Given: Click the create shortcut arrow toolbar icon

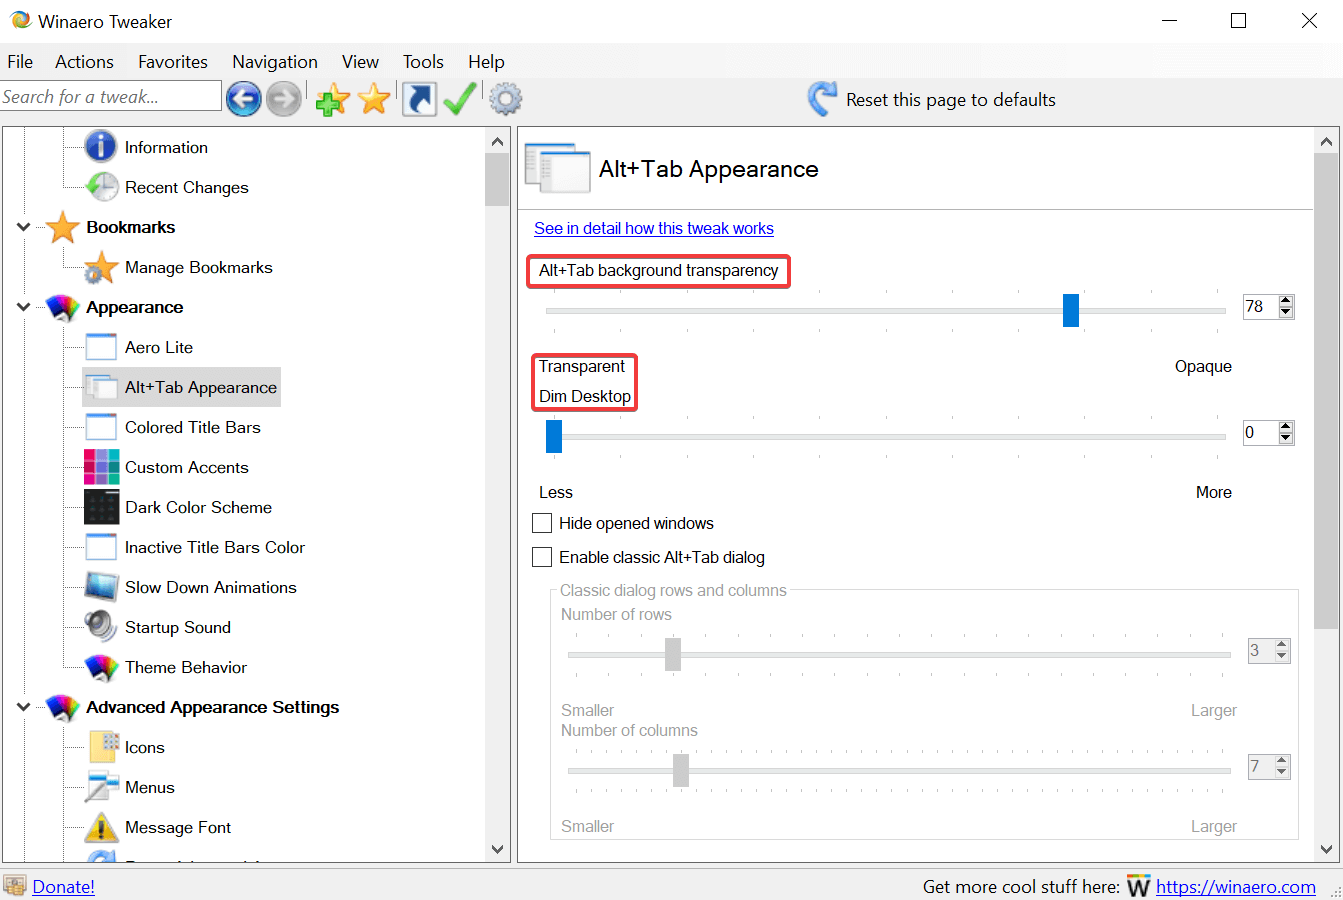Looking at the screenshot, I should coord(419,99).
